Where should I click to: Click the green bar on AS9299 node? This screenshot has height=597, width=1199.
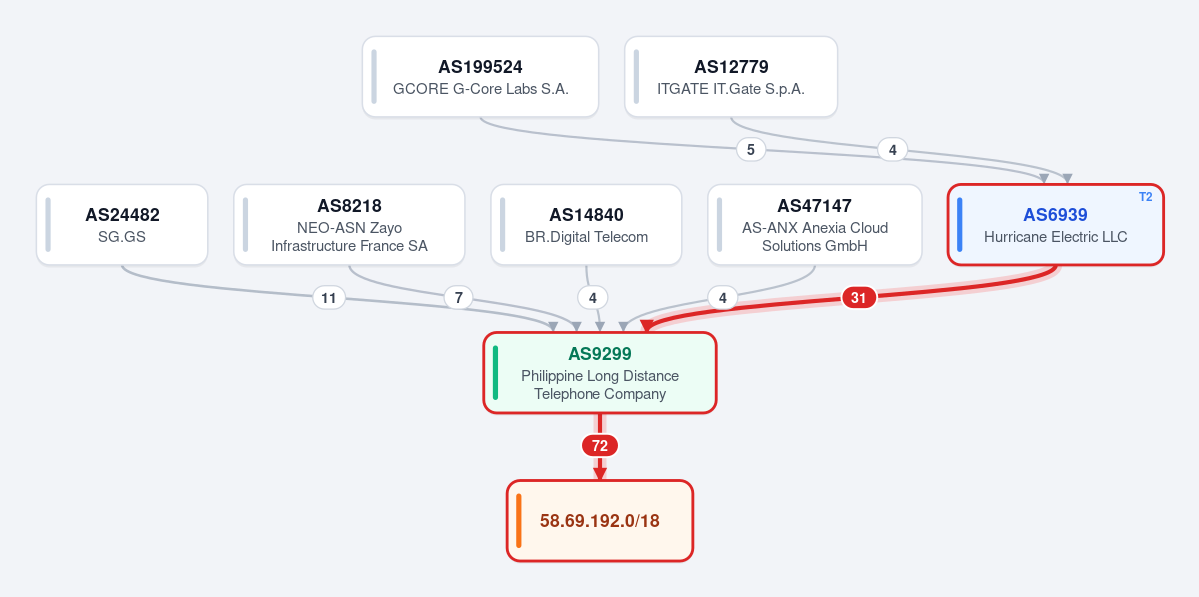pyautogui.click(x=496, y=373)
